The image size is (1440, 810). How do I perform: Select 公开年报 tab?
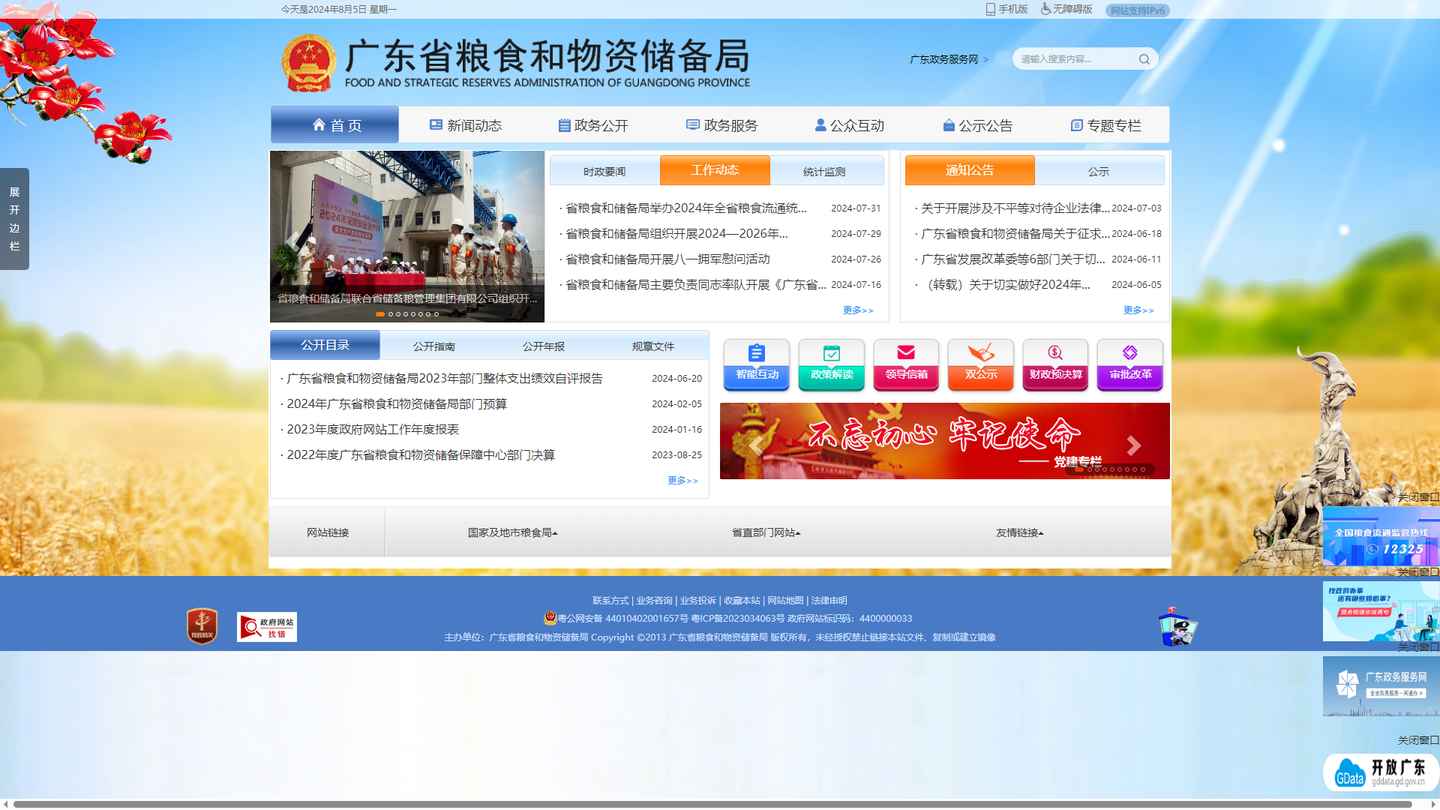coord(544,346)
